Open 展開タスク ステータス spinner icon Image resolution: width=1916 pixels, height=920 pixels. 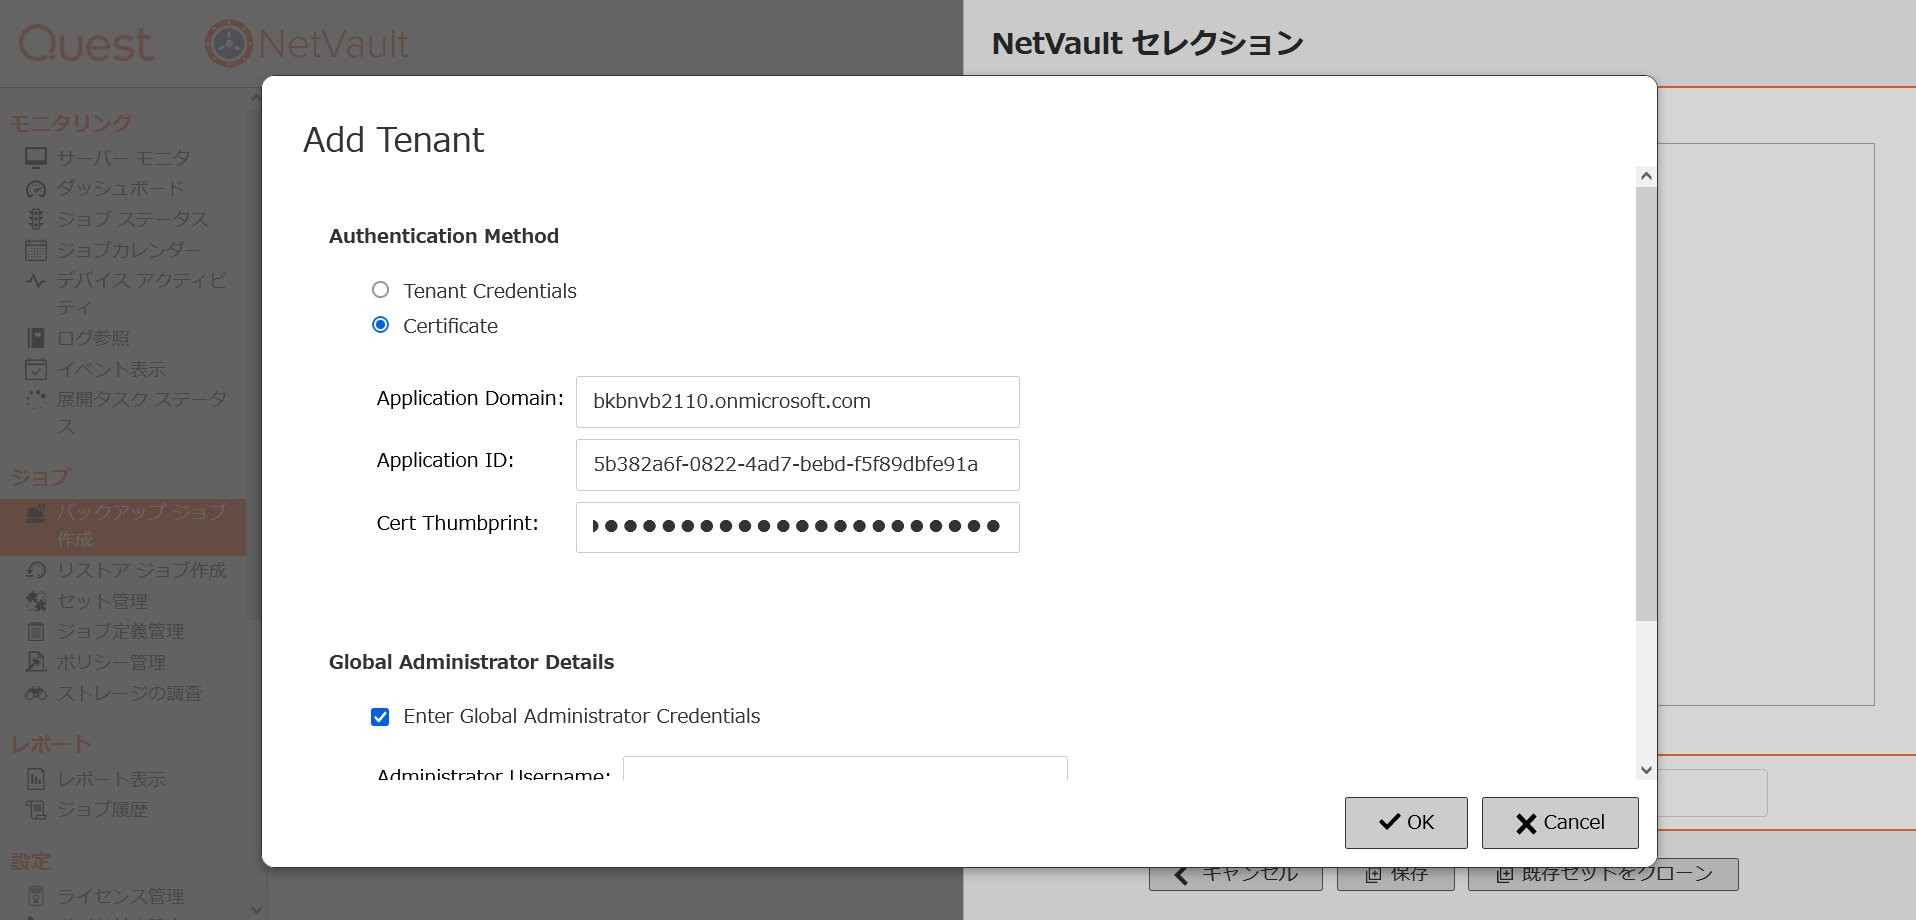point(36,400)
